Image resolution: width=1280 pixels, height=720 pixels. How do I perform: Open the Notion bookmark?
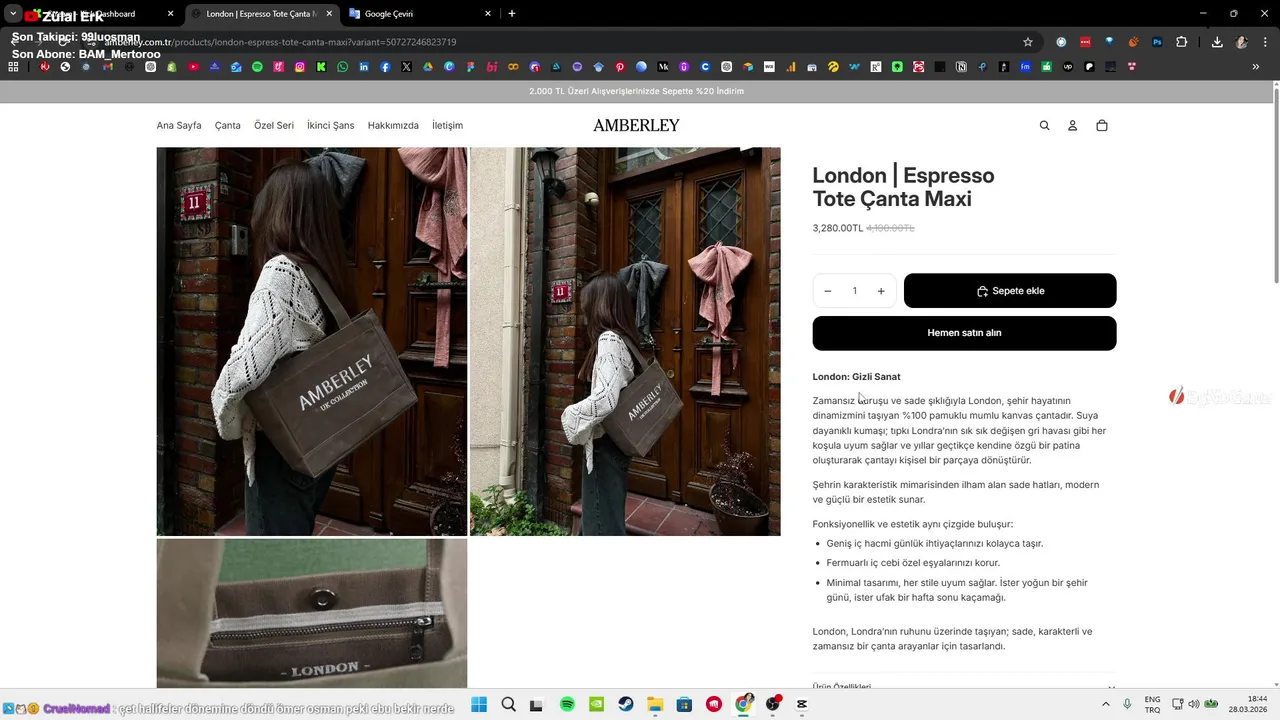coord(961,67)
